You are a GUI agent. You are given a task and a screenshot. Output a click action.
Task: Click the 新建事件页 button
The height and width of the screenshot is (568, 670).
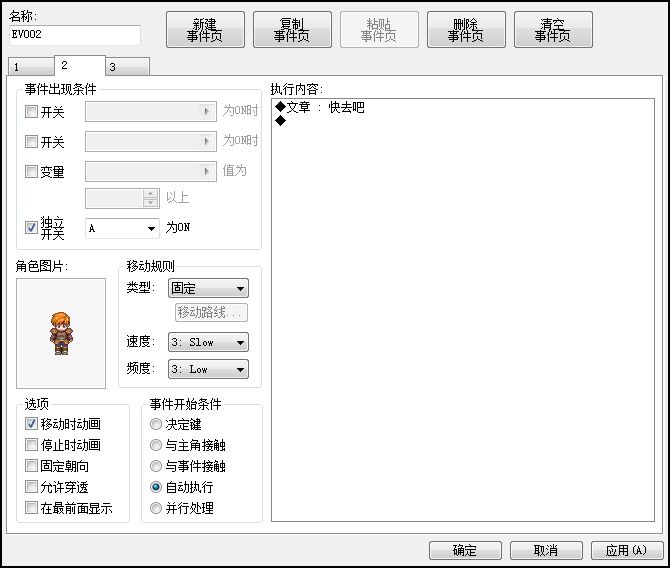point(205,29)
